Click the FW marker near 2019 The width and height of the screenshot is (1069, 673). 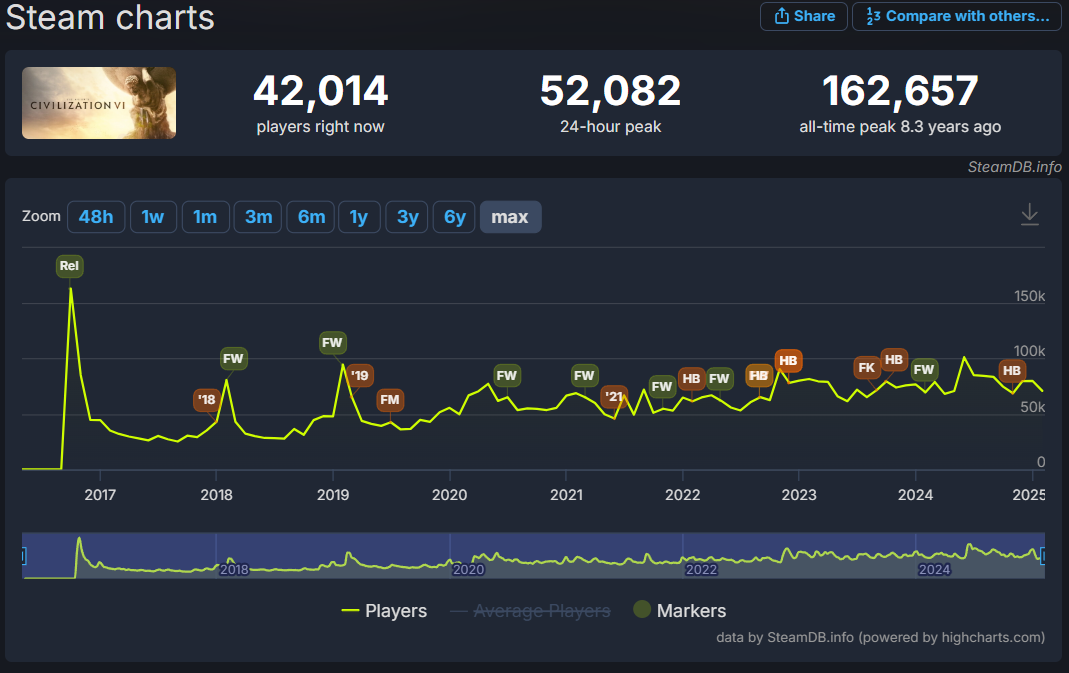(x=333, y=342)
